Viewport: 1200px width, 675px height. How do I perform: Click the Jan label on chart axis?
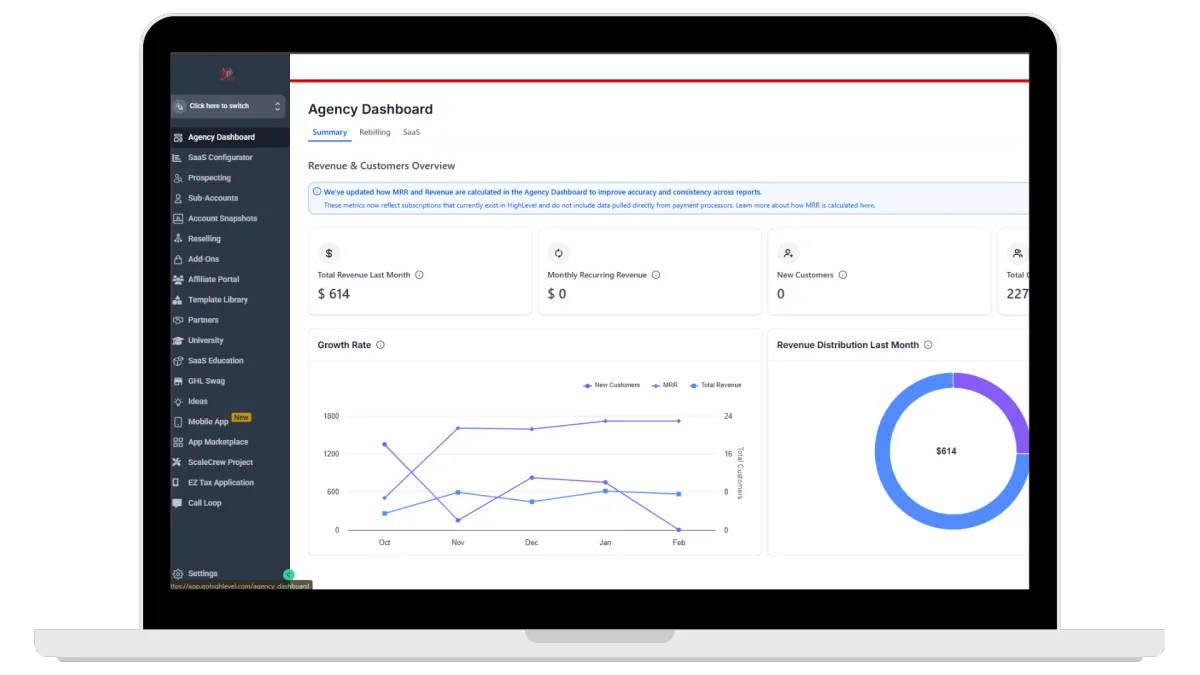click(605, 543)
